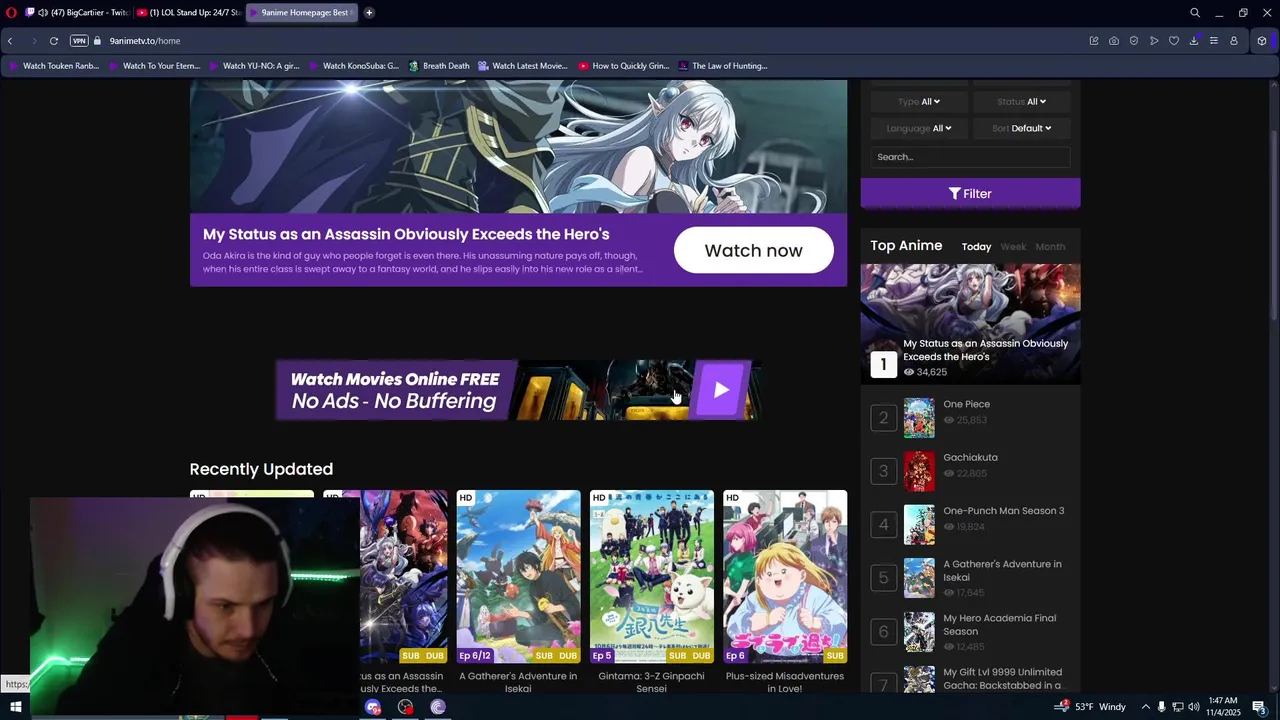1280x720 pixels.
Task: Open the Windows notification center icon
Action: (x=1262, y=707)
